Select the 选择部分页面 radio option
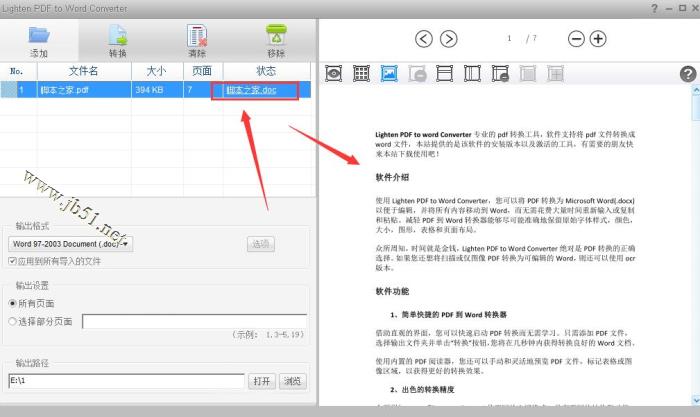 [12, 321]
